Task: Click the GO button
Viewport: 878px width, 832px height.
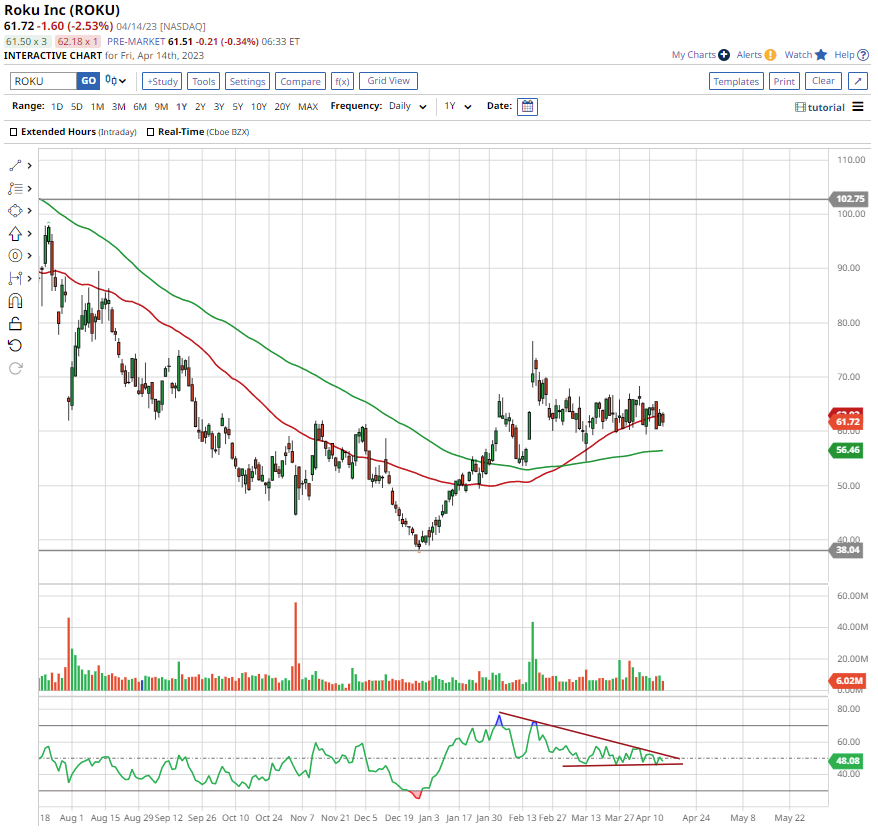Action: click(88, 81)
